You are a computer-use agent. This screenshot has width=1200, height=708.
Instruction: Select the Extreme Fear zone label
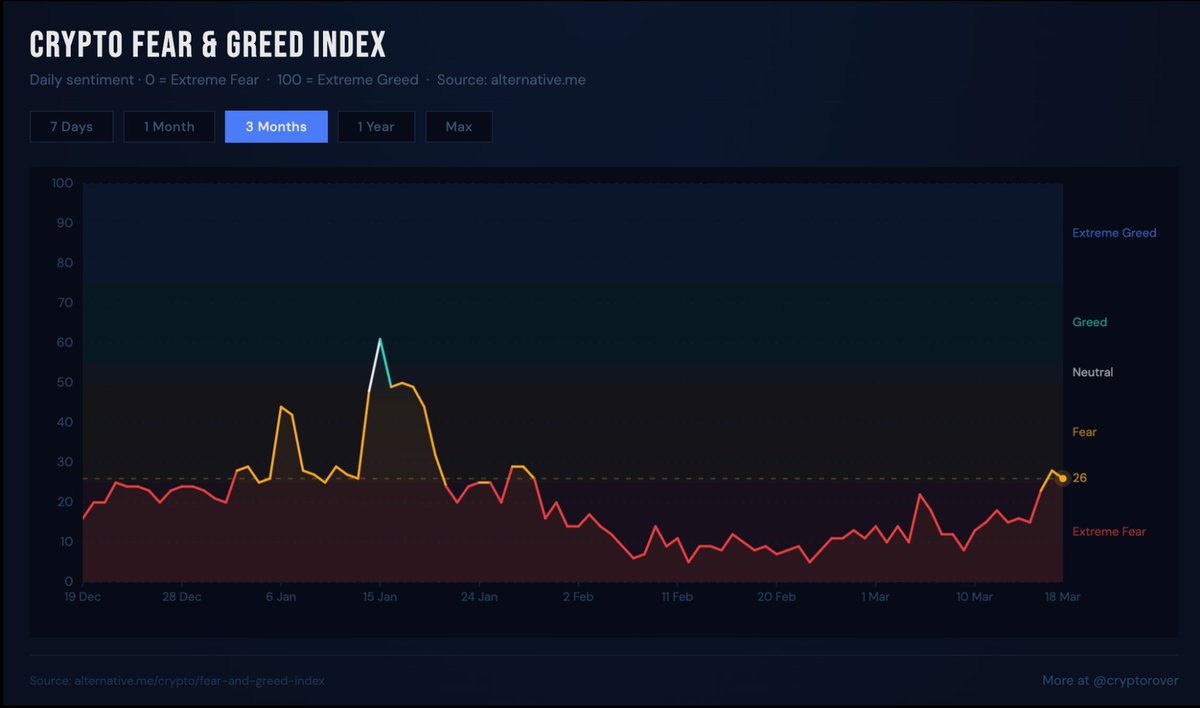coord(1109,531)
